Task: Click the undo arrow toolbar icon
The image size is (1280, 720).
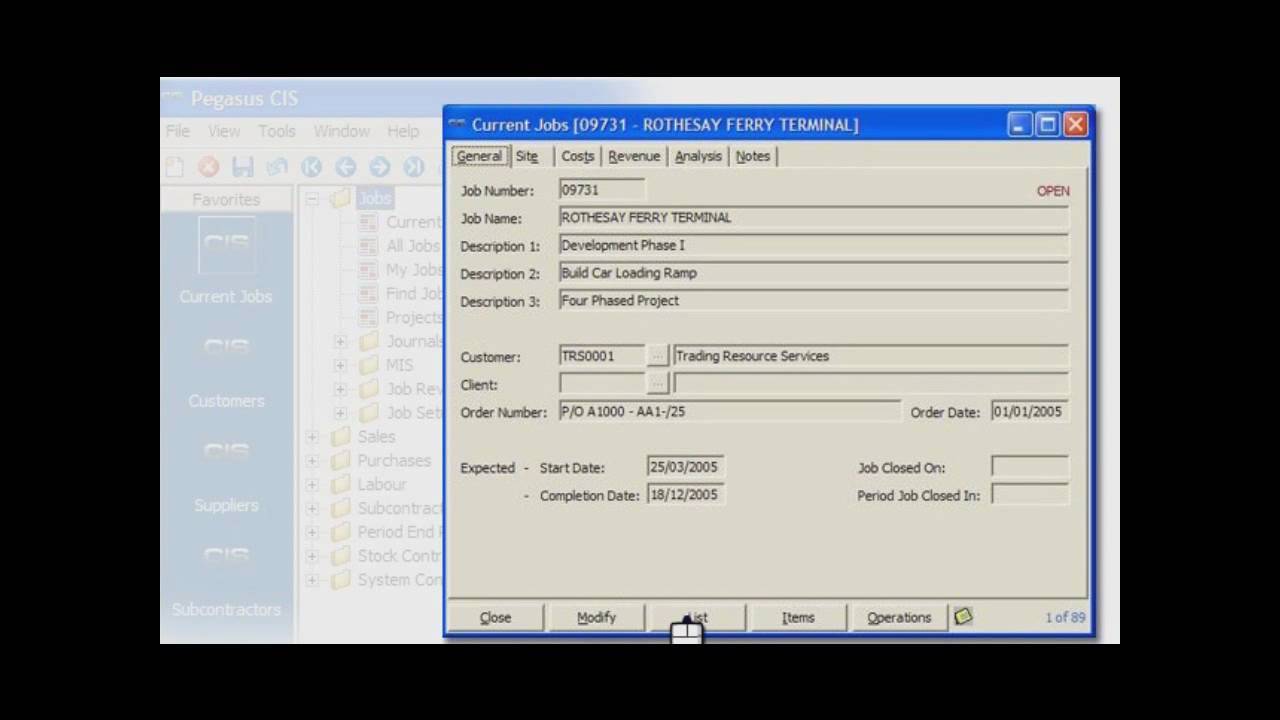Action: [276, 167]
